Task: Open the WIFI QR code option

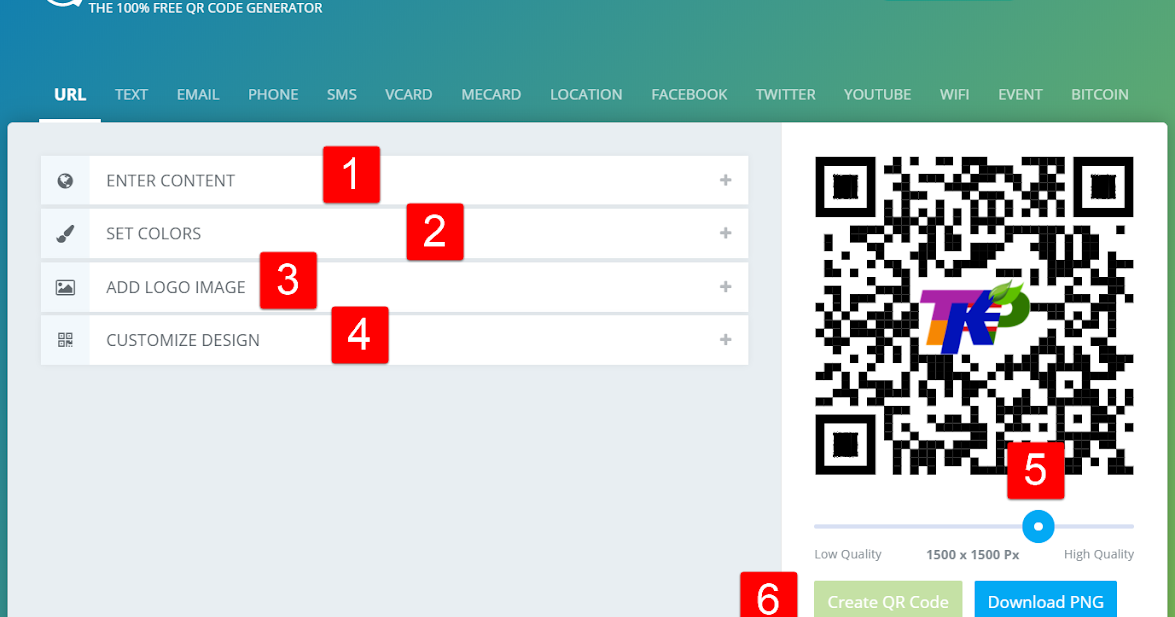Action: 954,94
